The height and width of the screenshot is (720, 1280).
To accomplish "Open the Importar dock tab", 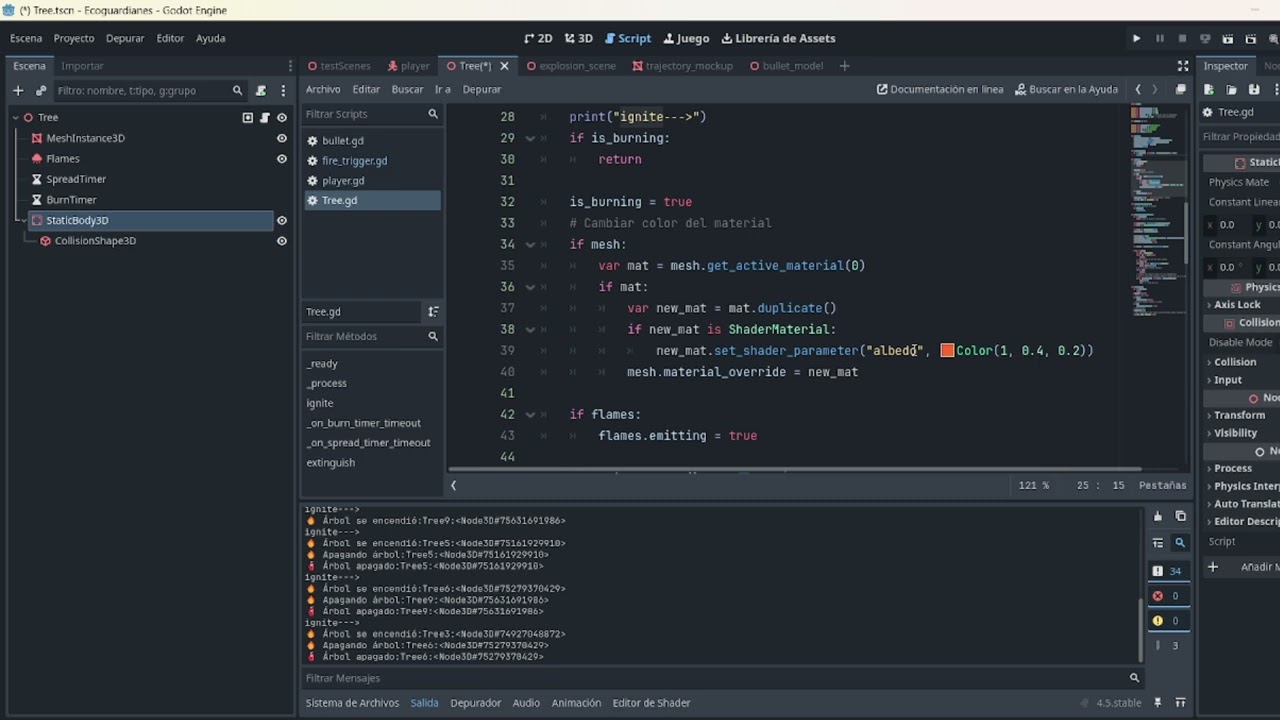I will coord(82,66).
